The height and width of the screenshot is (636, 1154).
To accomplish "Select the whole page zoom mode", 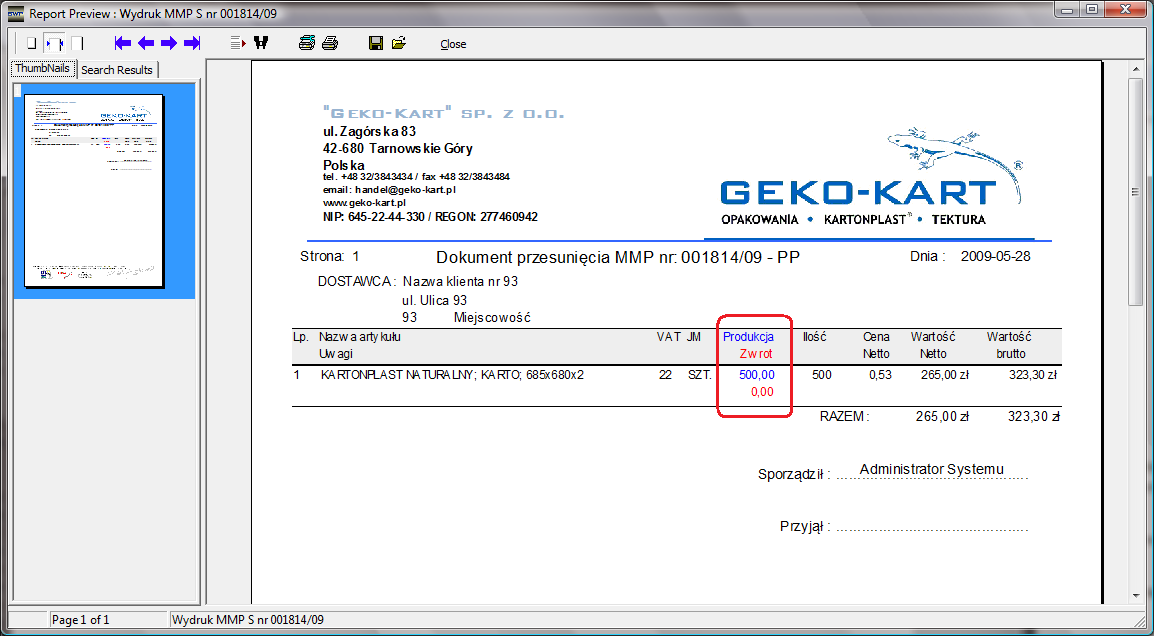I will pos(31,43).
